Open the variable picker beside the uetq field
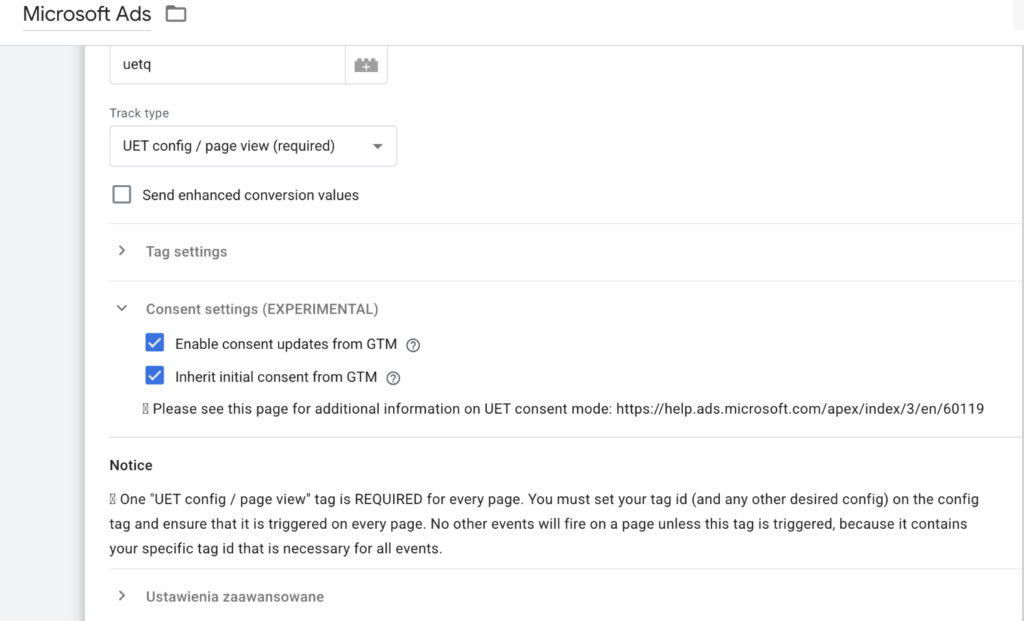Viewport: 1024px width, 621px height. [366, 63]
